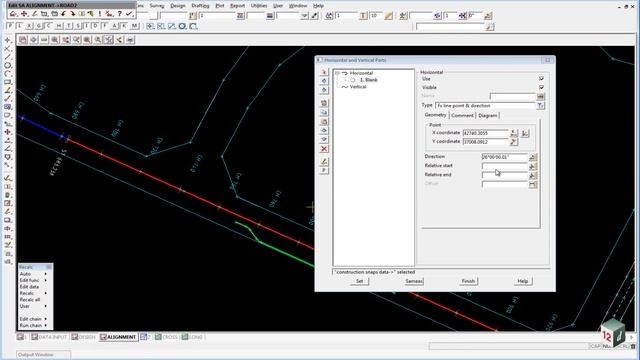Click the Help button in dialog
This screenshot has width=640, height=360.
[523, 281]
